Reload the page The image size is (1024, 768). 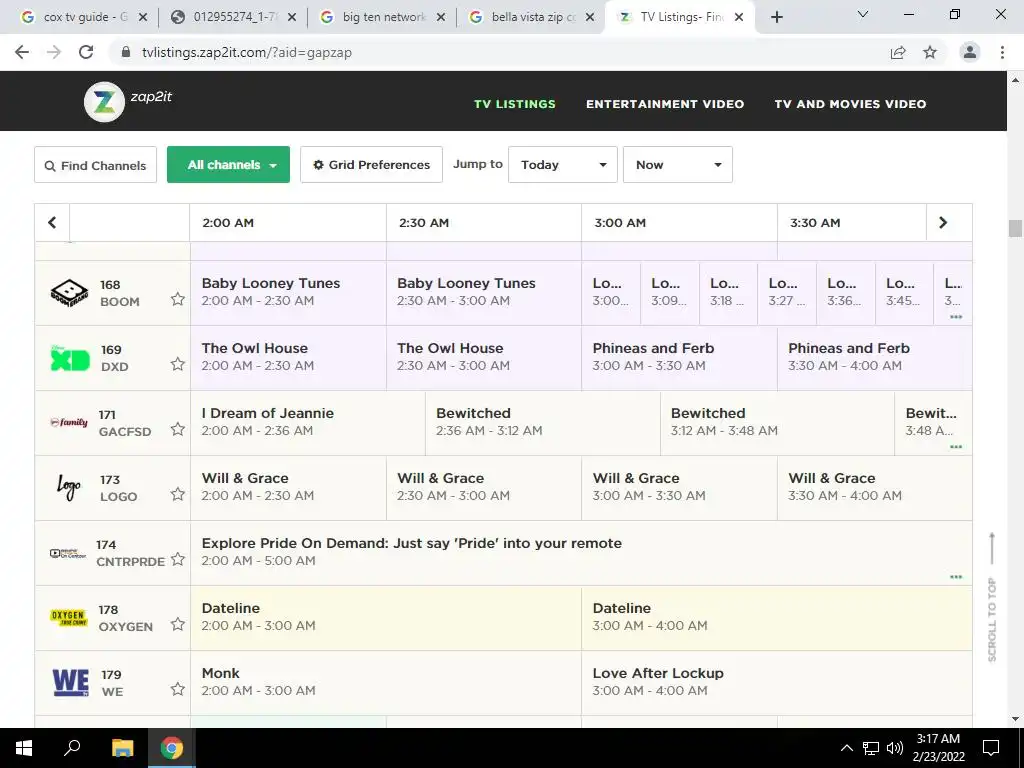point(86,52)
